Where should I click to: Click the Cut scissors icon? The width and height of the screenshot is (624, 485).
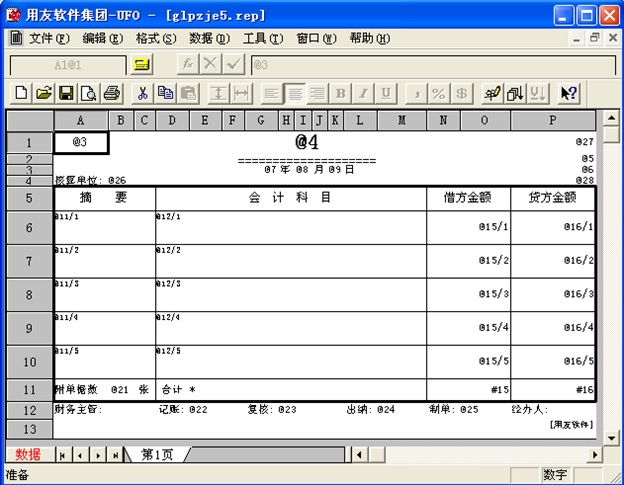pos(142,93)
